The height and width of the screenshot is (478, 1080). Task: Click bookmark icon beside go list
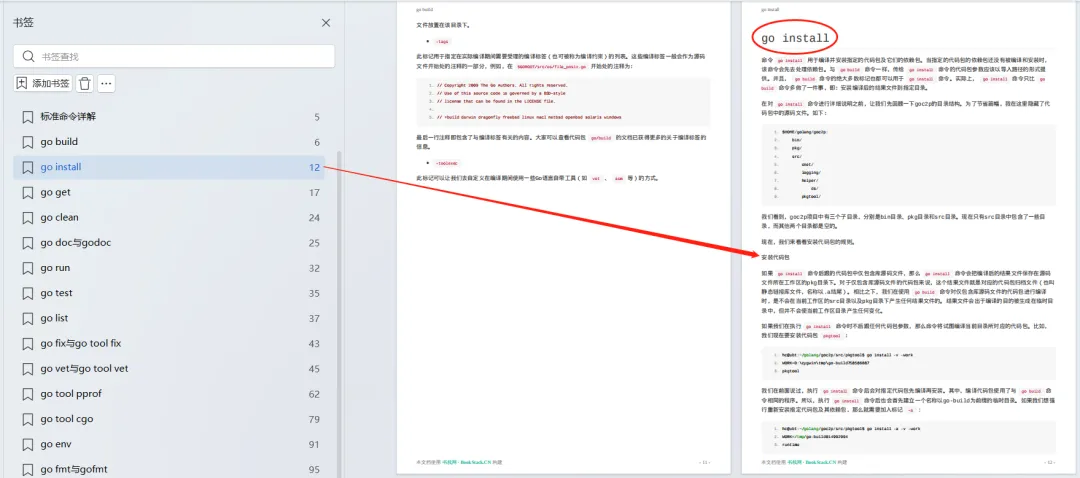28,318
